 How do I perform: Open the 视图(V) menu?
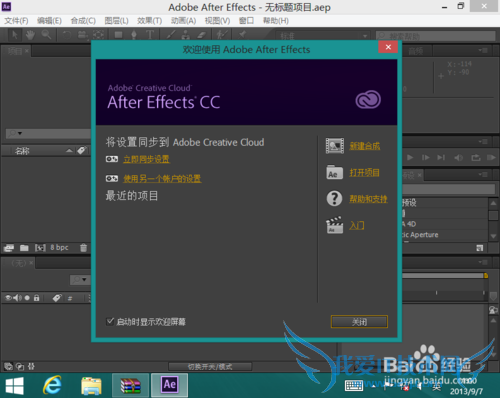point(217,21)
